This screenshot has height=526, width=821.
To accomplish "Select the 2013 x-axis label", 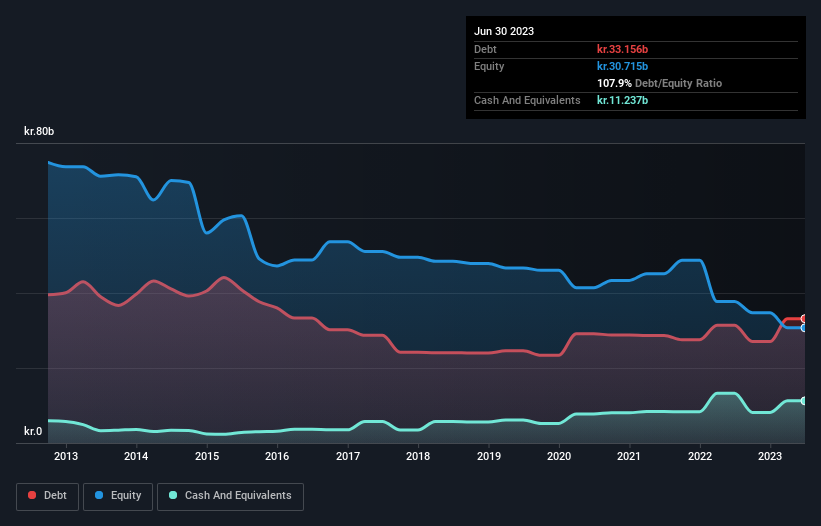I will tap(66, 456).
